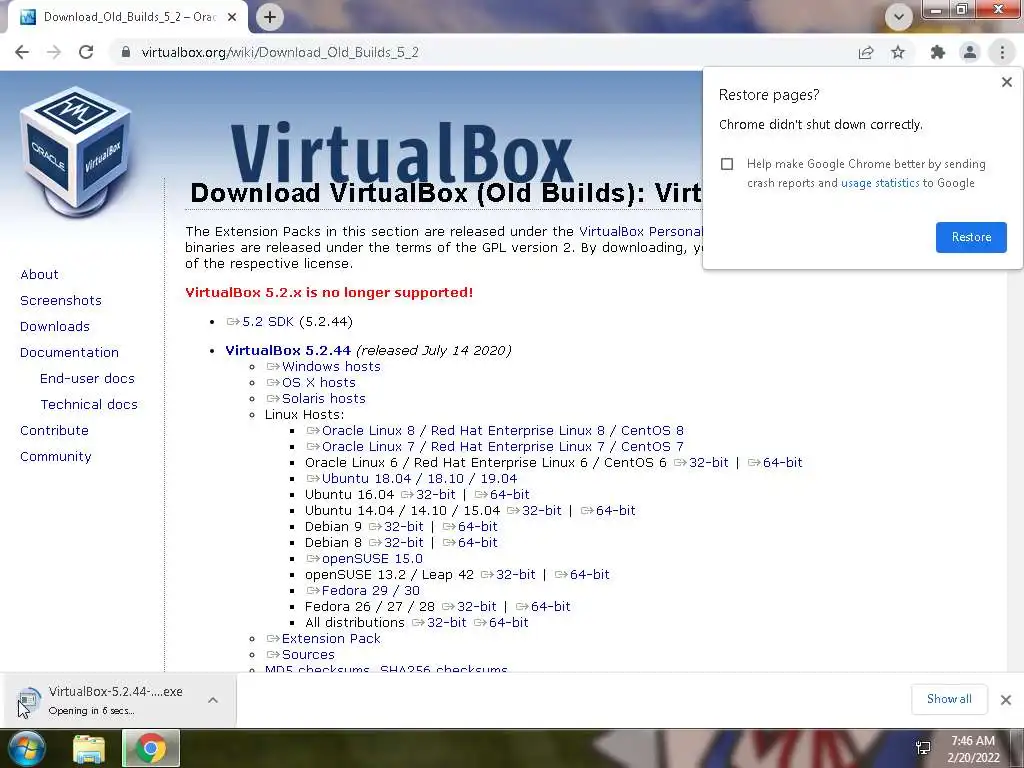1024x768 pixels.
Task: Open the extensions puzzle icon
Action: click(938, 52)
